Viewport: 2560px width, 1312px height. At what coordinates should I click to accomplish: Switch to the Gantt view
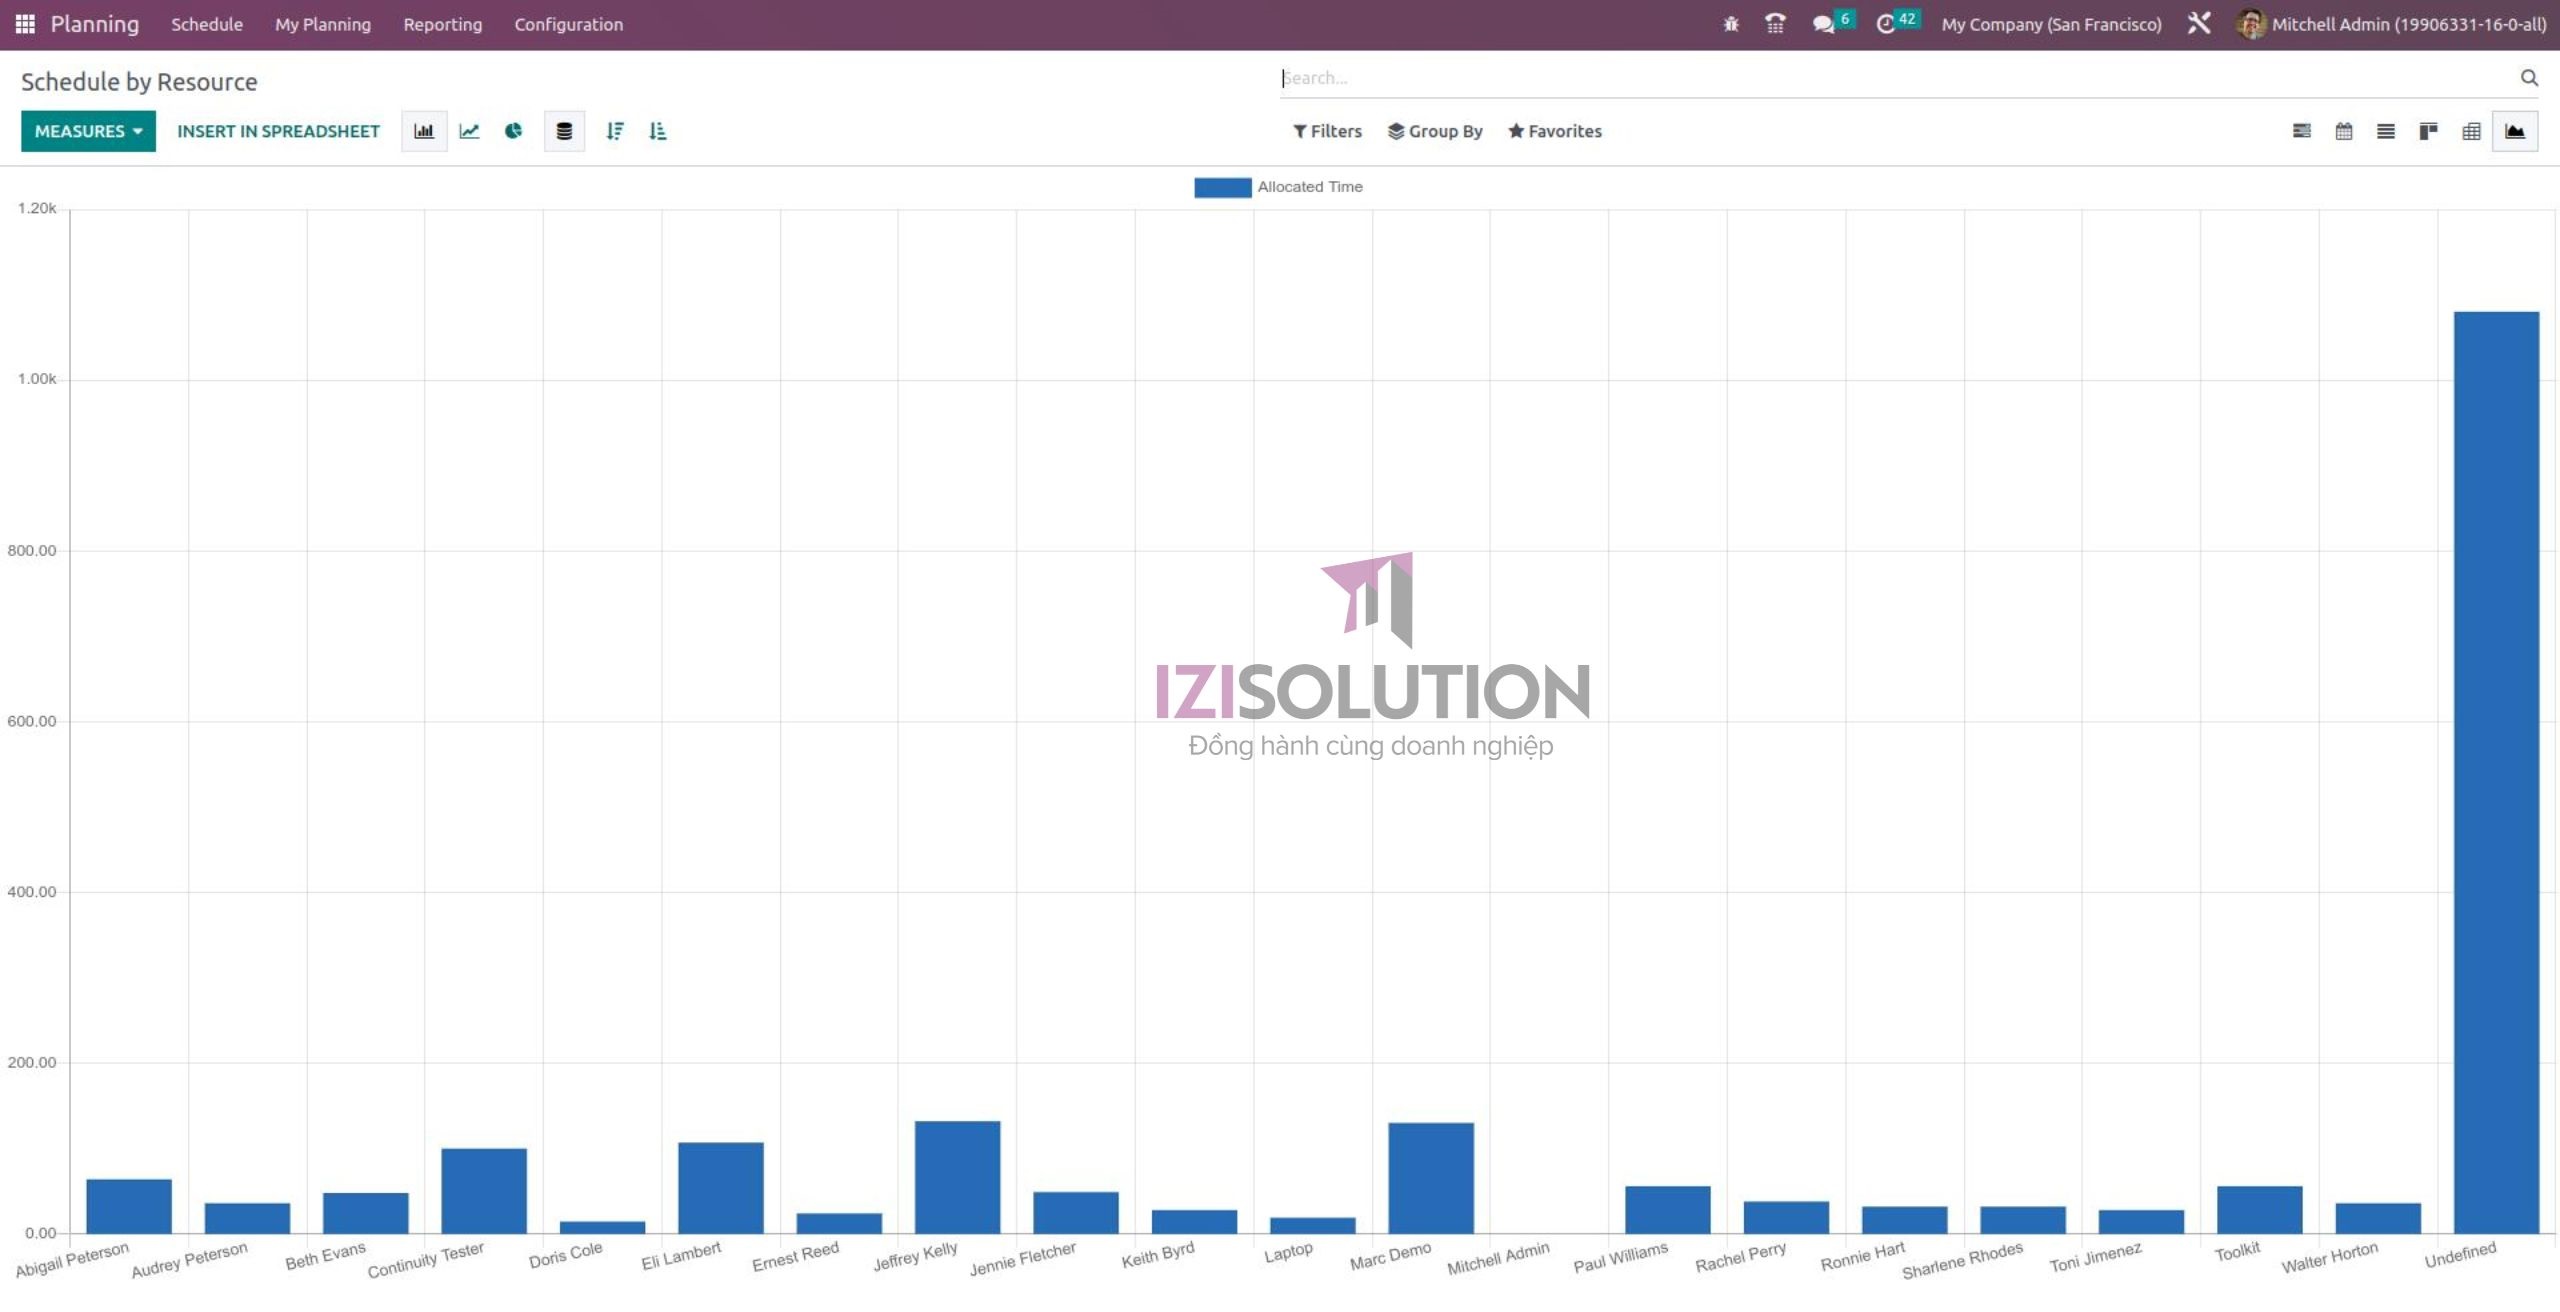point(2301,131)
